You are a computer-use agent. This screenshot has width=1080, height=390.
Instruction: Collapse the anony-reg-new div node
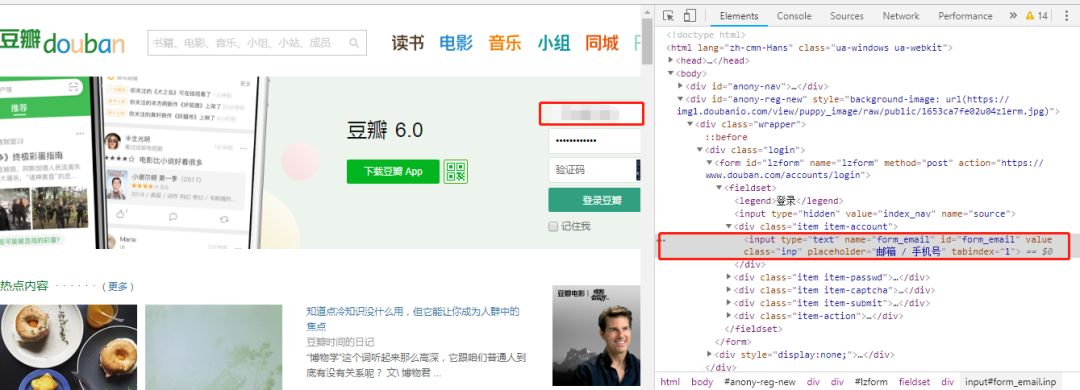tap(681, 99)
